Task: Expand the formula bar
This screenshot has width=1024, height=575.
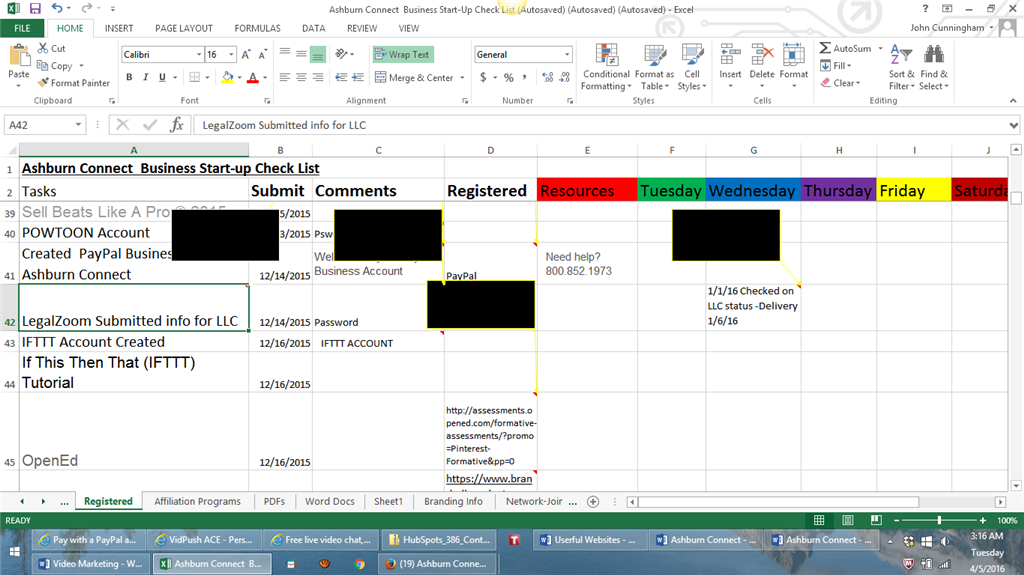Action: [x=1013, y=125]
